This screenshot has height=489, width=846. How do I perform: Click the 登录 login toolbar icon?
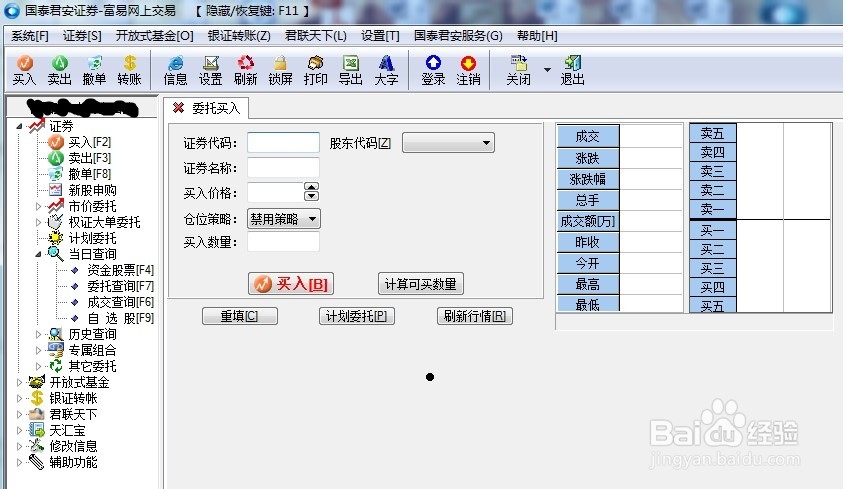(433, 70)
